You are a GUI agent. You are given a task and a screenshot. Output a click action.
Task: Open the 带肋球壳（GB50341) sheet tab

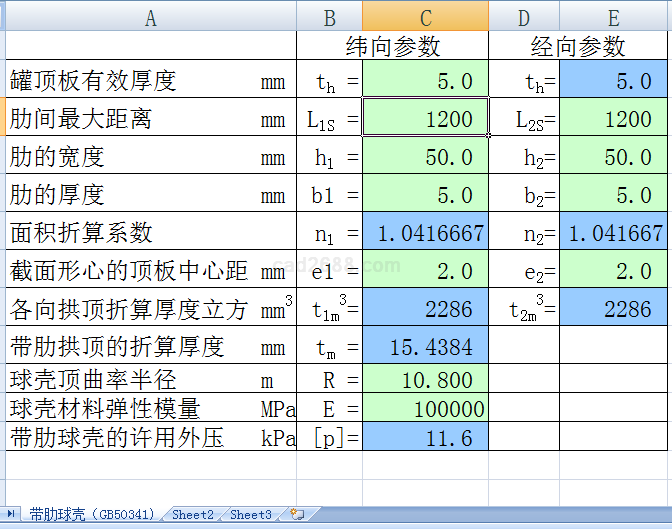click(x=92, y=515)
